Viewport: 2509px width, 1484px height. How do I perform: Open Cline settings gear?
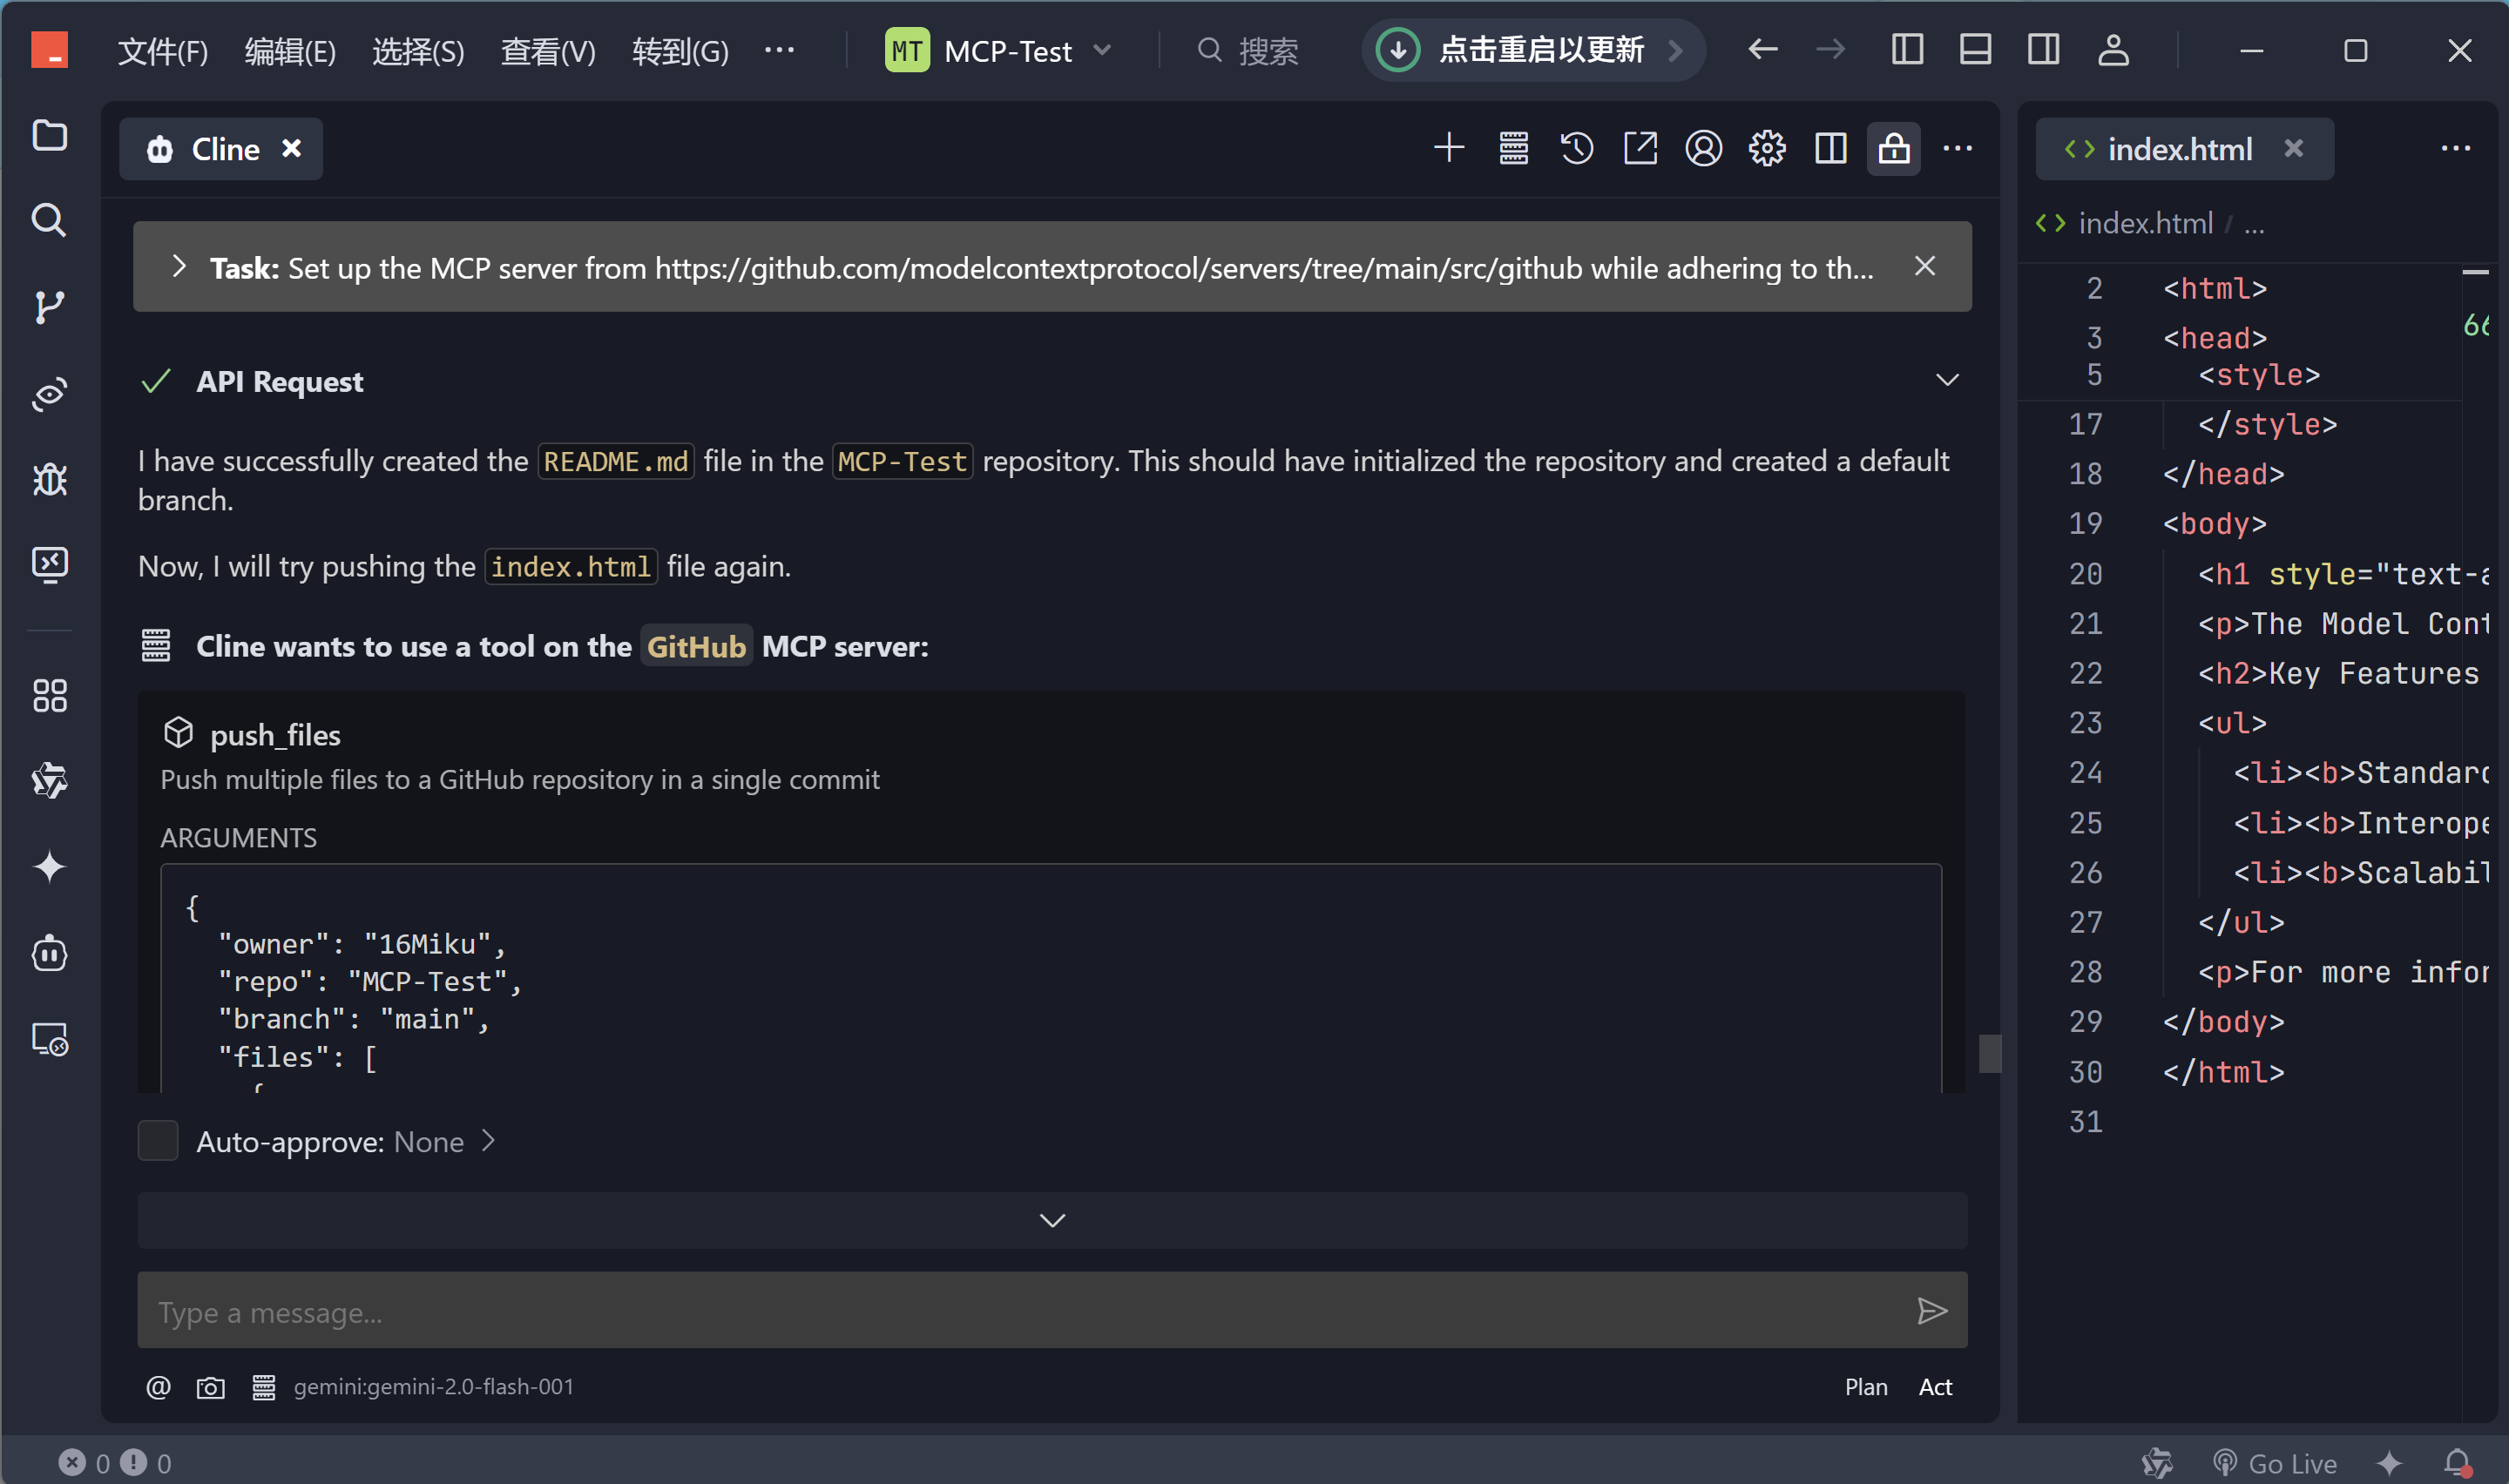(x=1767, y=149)
